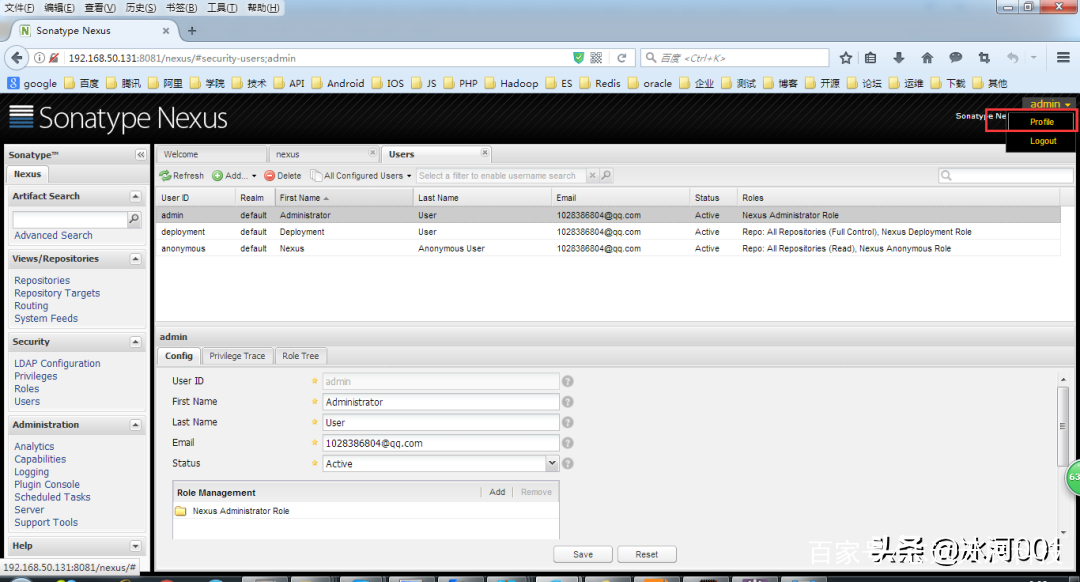Click help icon next to Email field
The height and width of the screenshot is (582, 1080).
coord(568,443)
